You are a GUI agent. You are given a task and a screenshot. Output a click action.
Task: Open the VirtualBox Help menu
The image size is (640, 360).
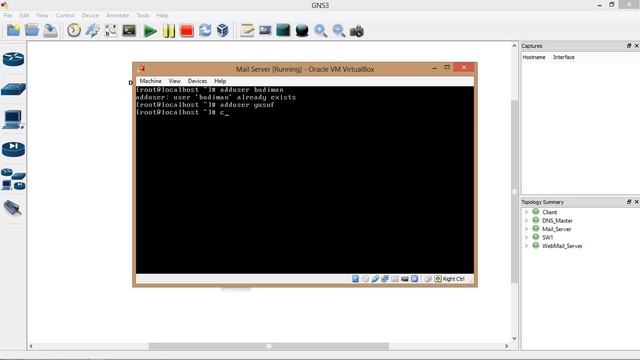[220, 81]
